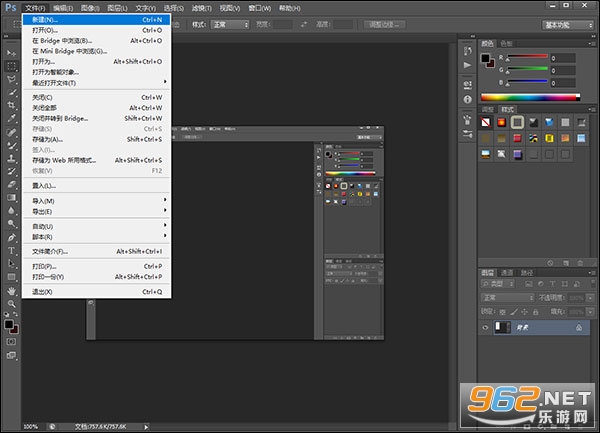Change screen mode toolbox button

coord(11,355)
